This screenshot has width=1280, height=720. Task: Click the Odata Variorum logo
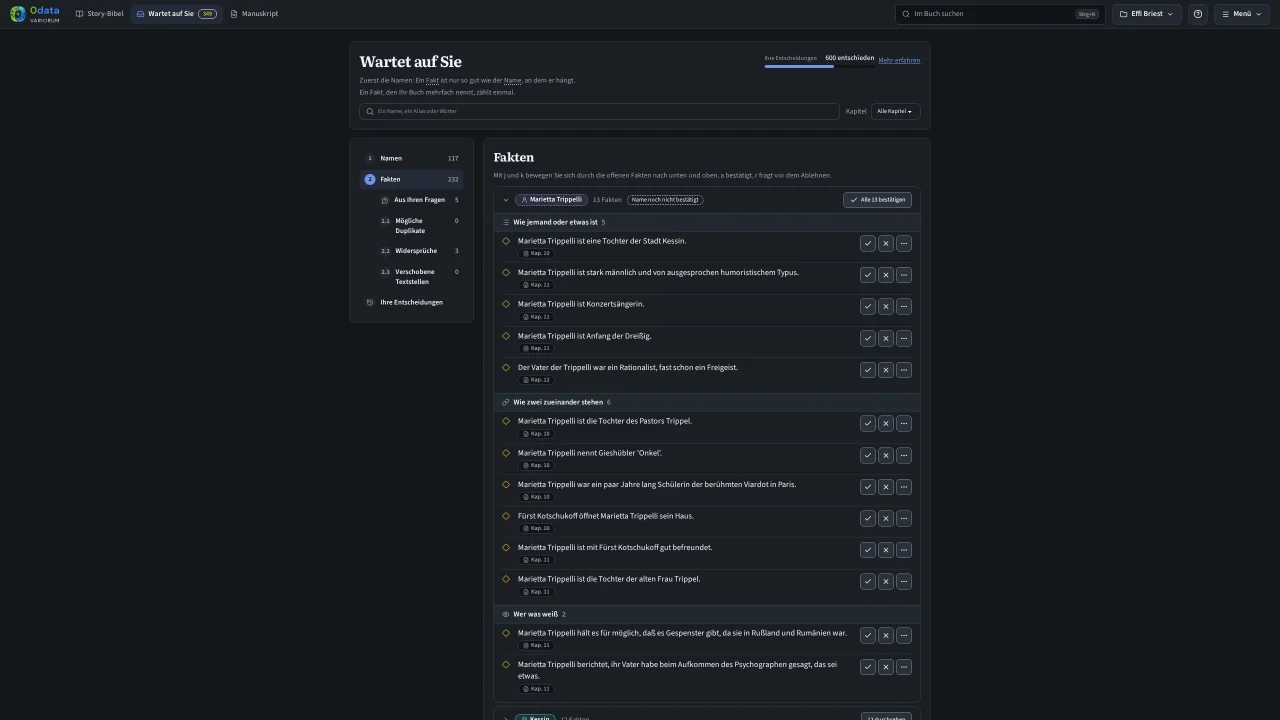(35, 14)
